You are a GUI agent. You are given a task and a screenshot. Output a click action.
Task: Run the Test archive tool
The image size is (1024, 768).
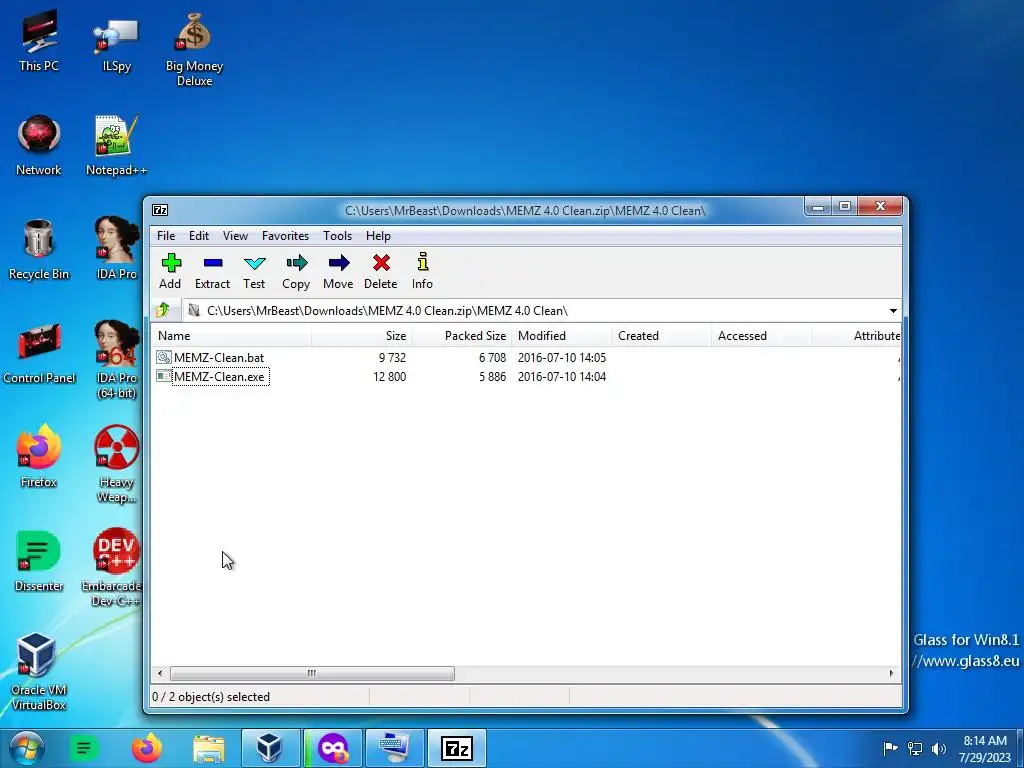point(254,271)
